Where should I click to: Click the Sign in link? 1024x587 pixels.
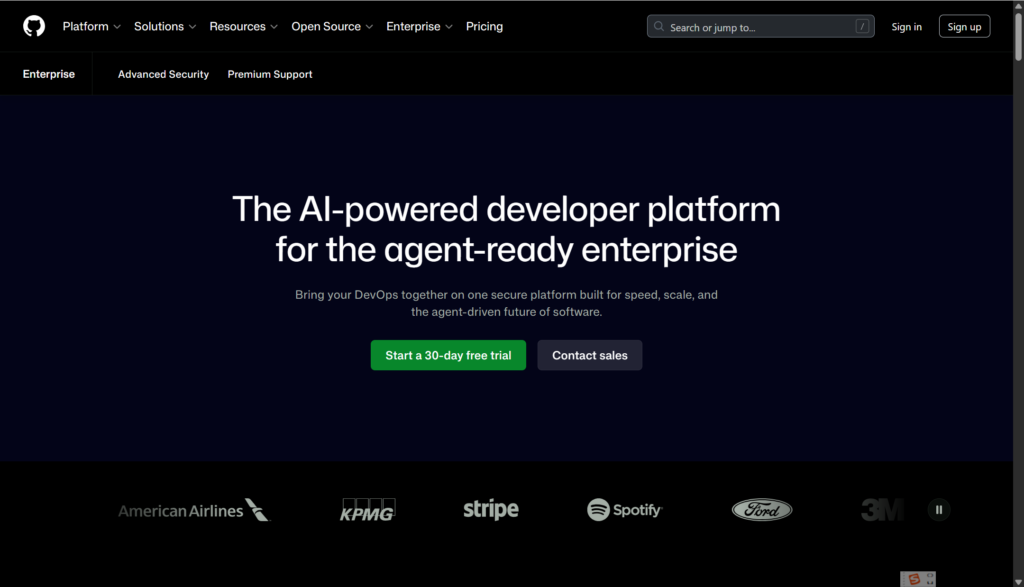906,27
